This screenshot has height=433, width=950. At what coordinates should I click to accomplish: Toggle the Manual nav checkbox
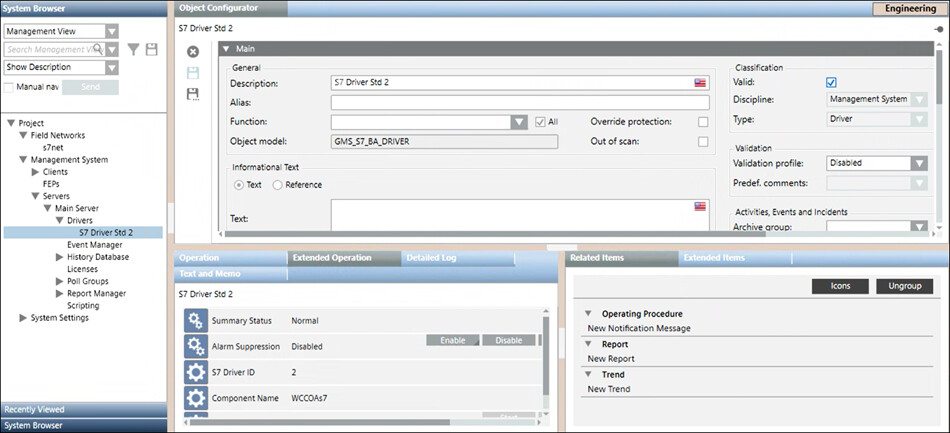point(9,87)
